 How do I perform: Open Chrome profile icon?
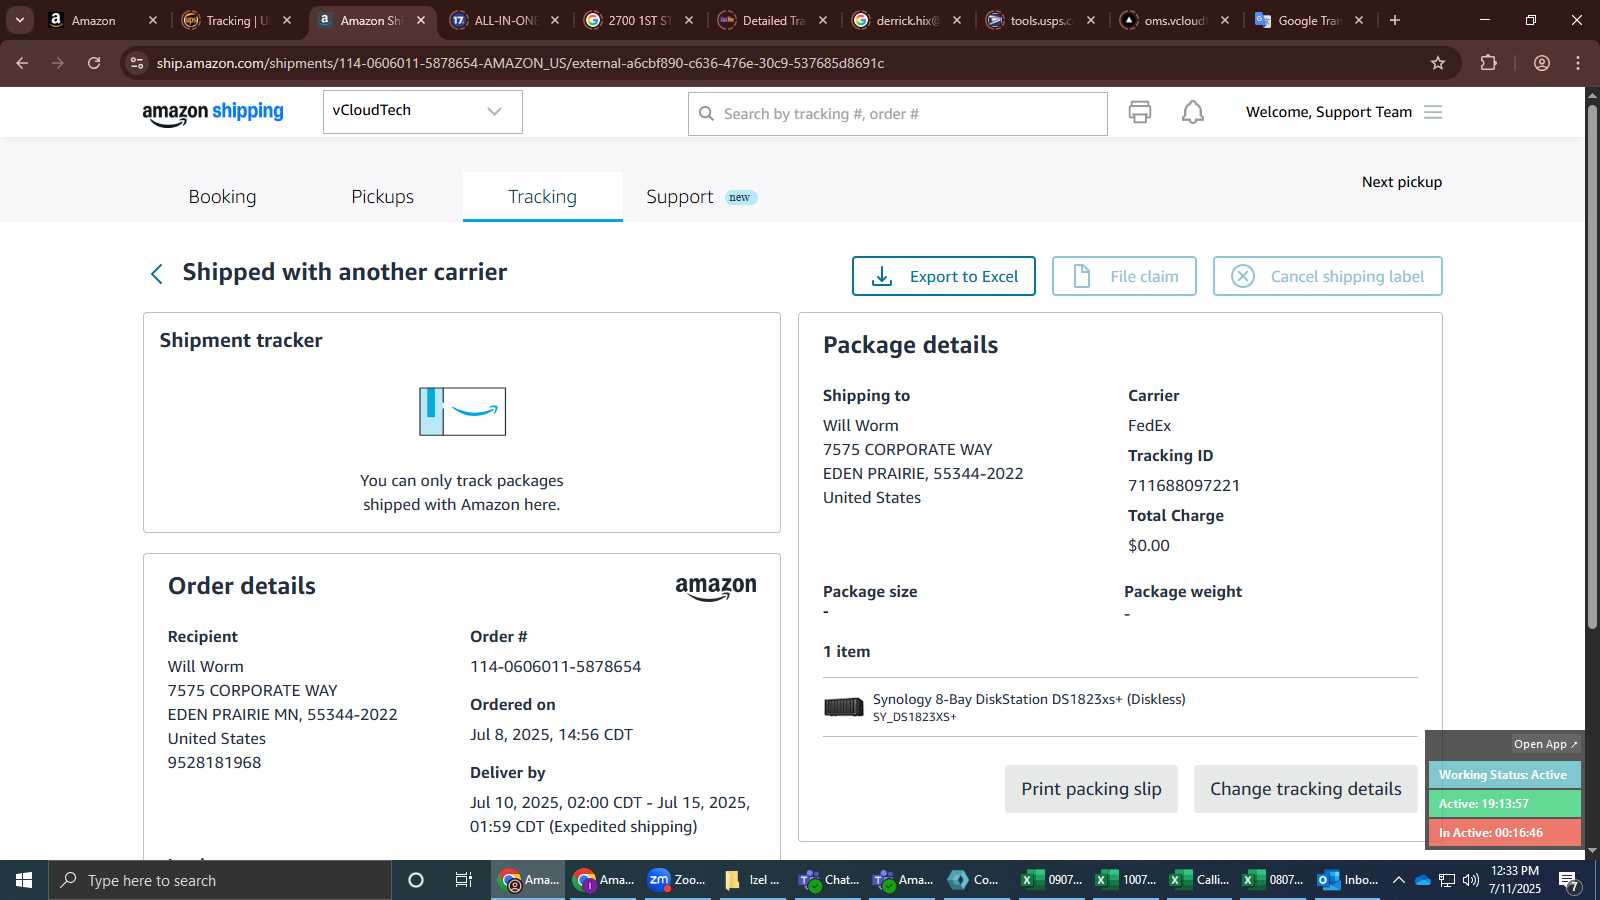(1542, 63)
